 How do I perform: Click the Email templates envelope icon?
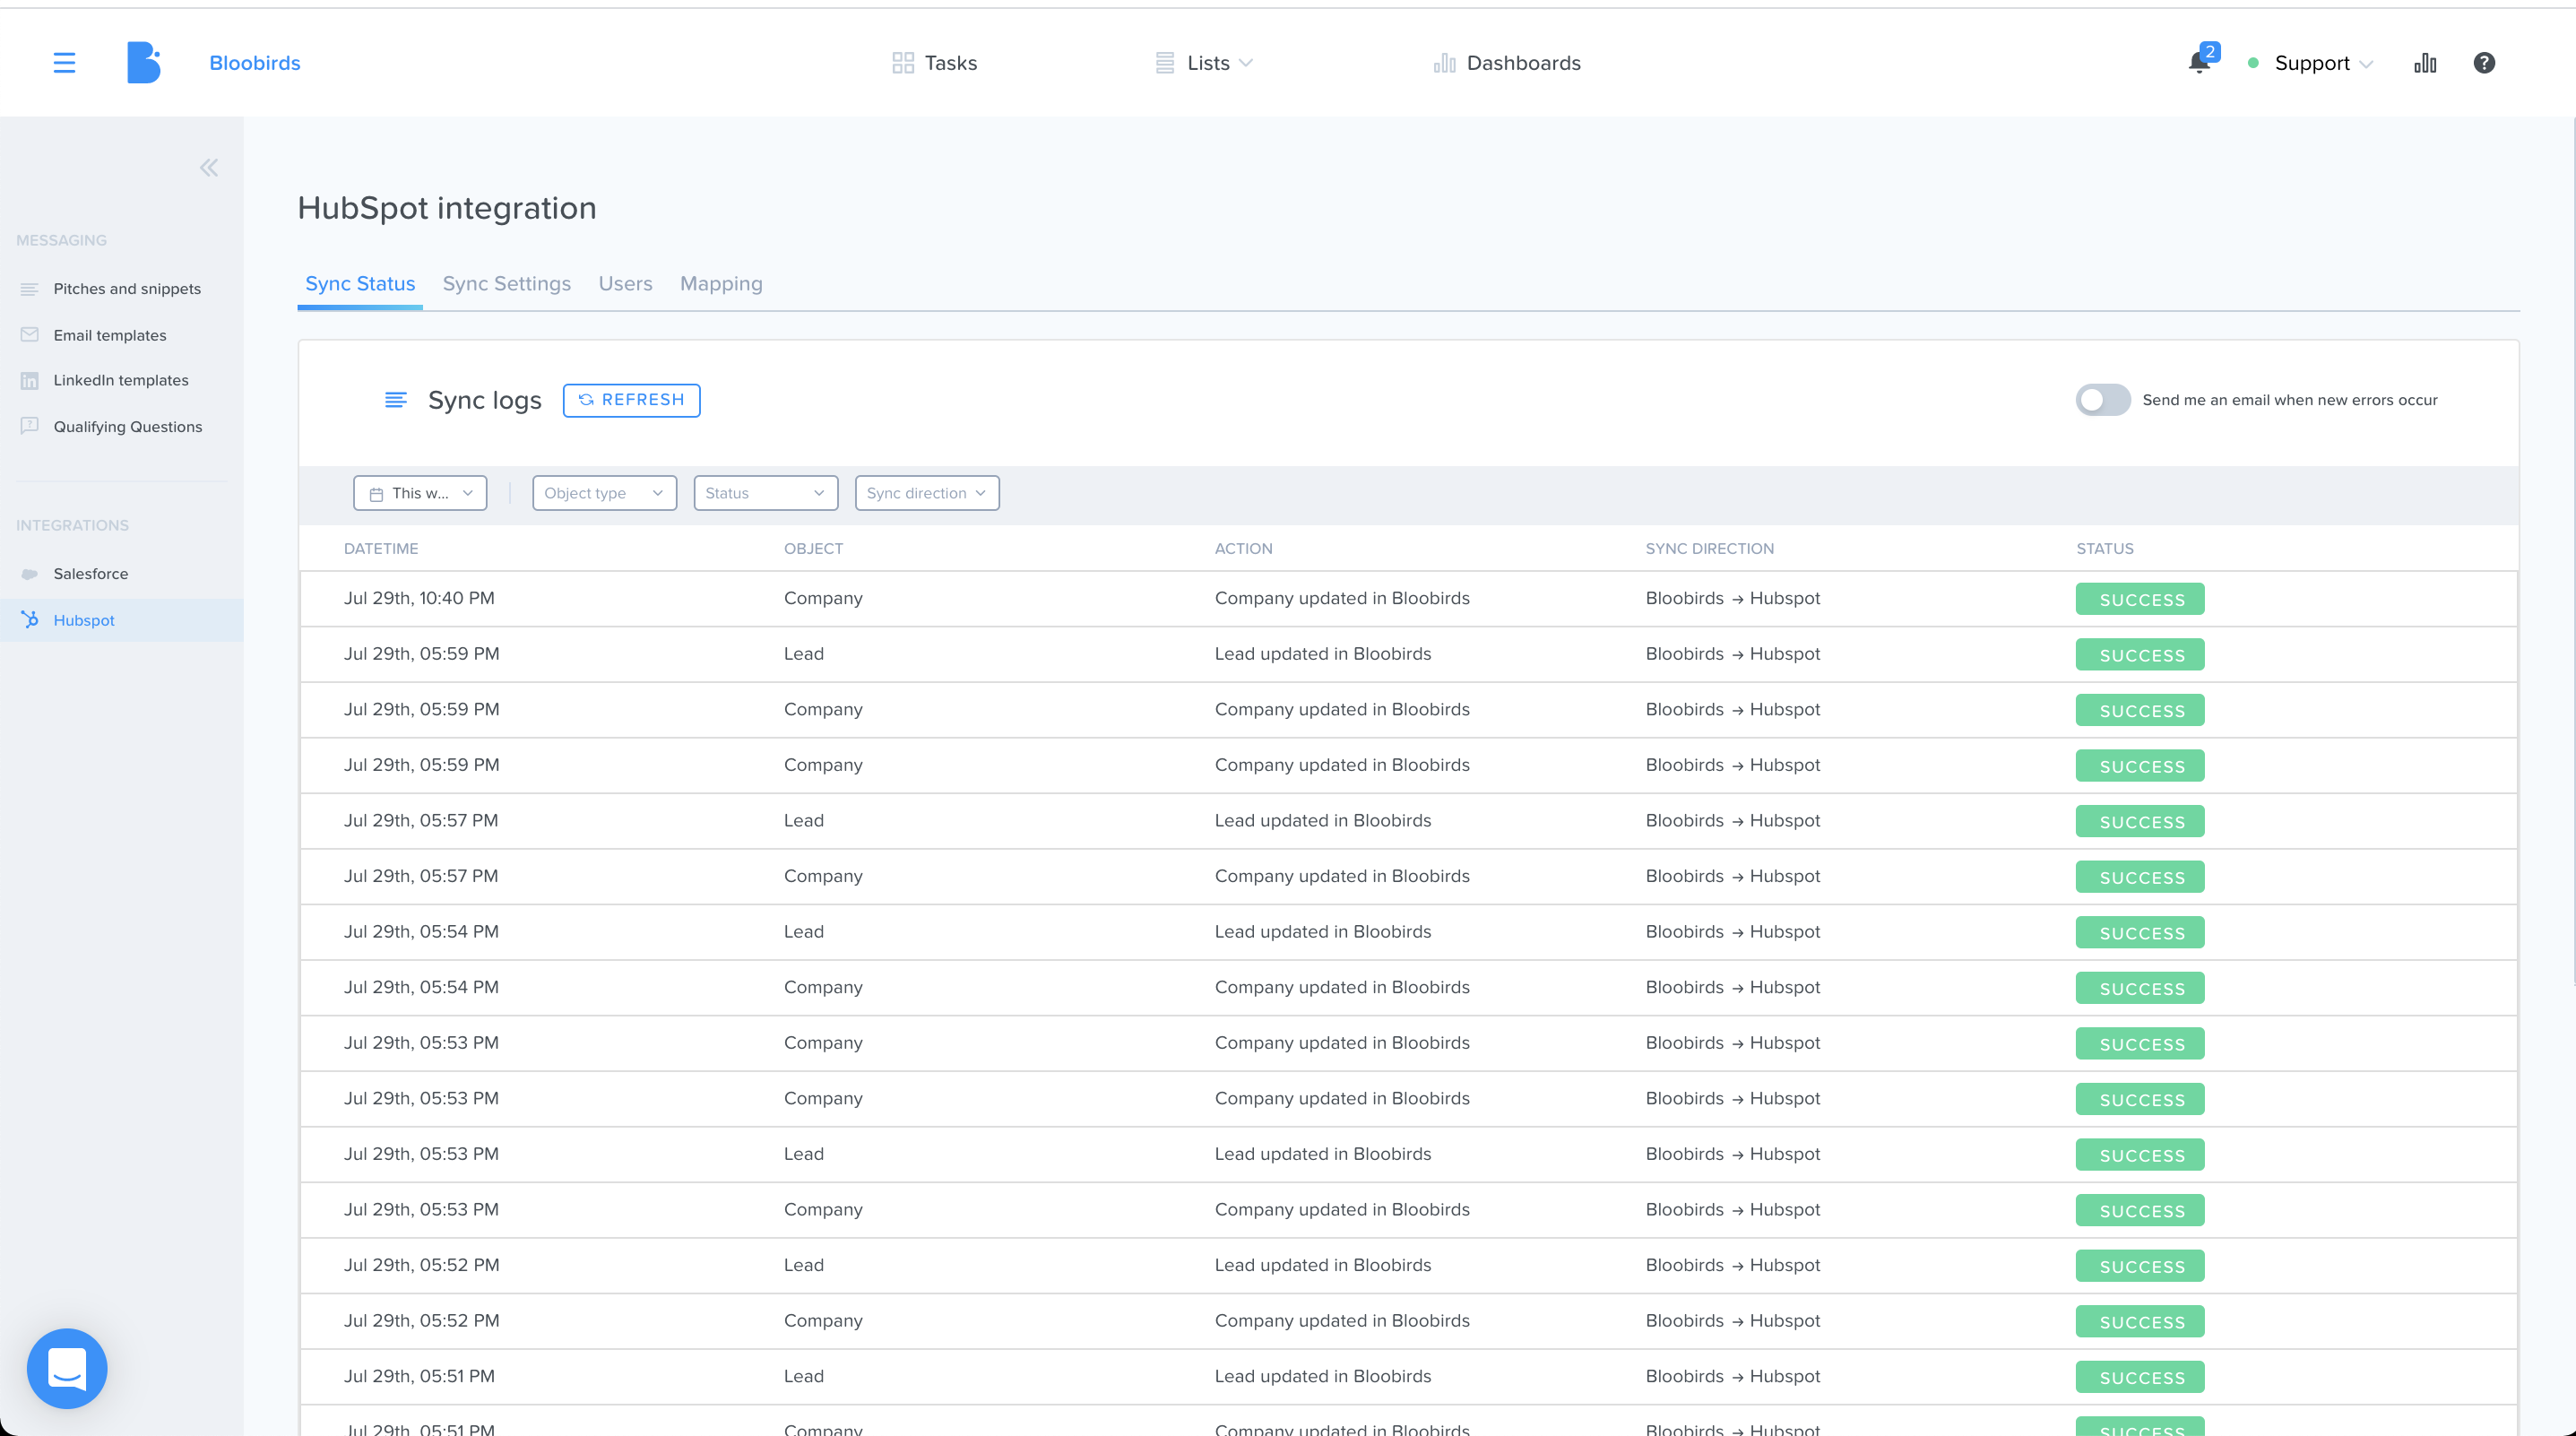[29, 335]
